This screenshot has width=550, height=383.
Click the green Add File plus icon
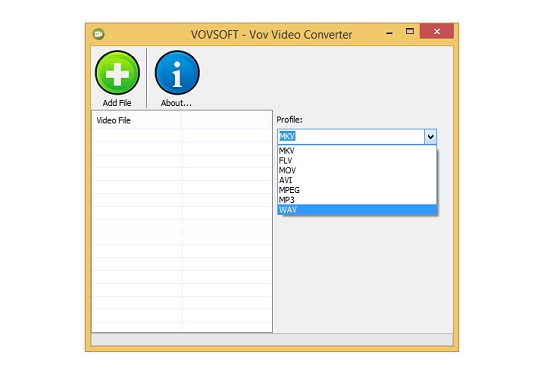point(117,73)
